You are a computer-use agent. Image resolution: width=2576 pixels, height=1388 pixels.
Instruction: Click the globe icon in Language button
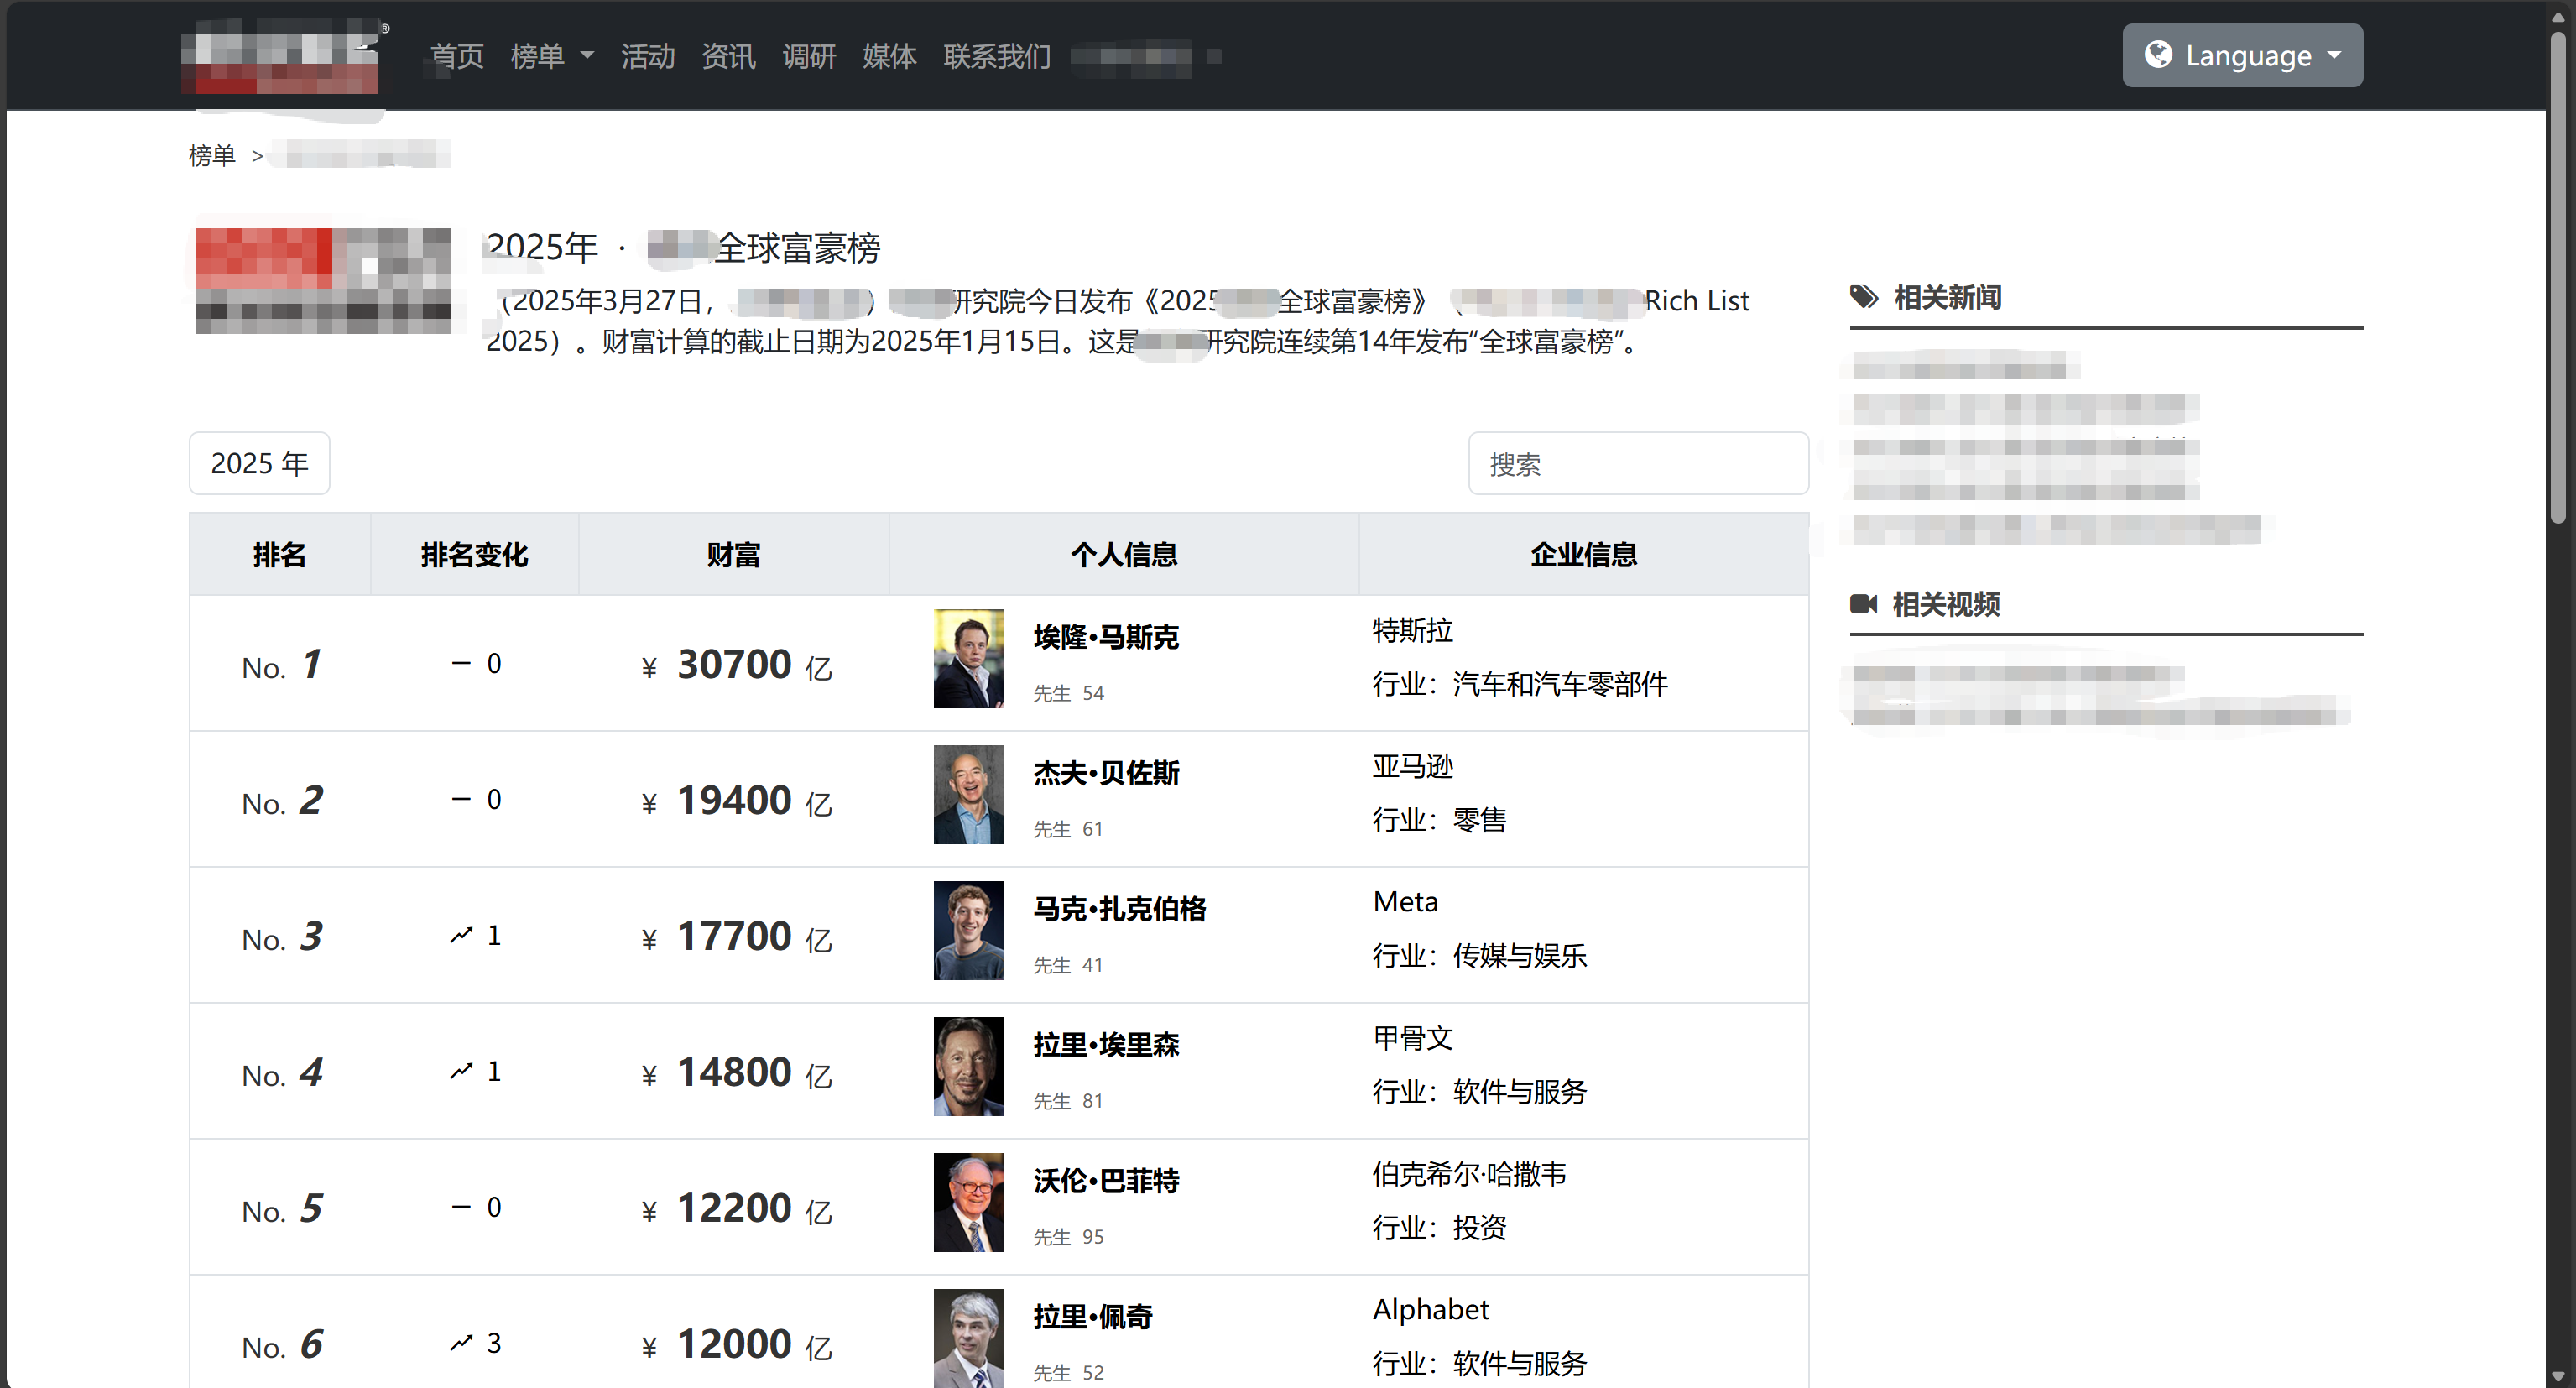tap(2157, 54)
